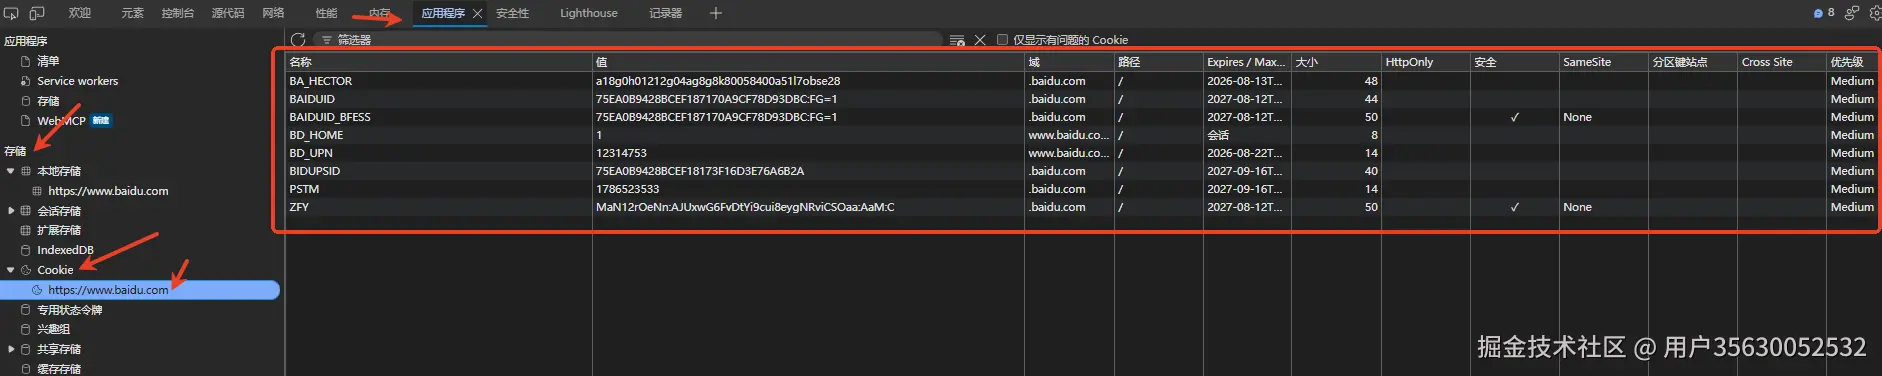1882x376 pixels.
Task: Sort by 值 column header
Action: [x=808, y=62]
